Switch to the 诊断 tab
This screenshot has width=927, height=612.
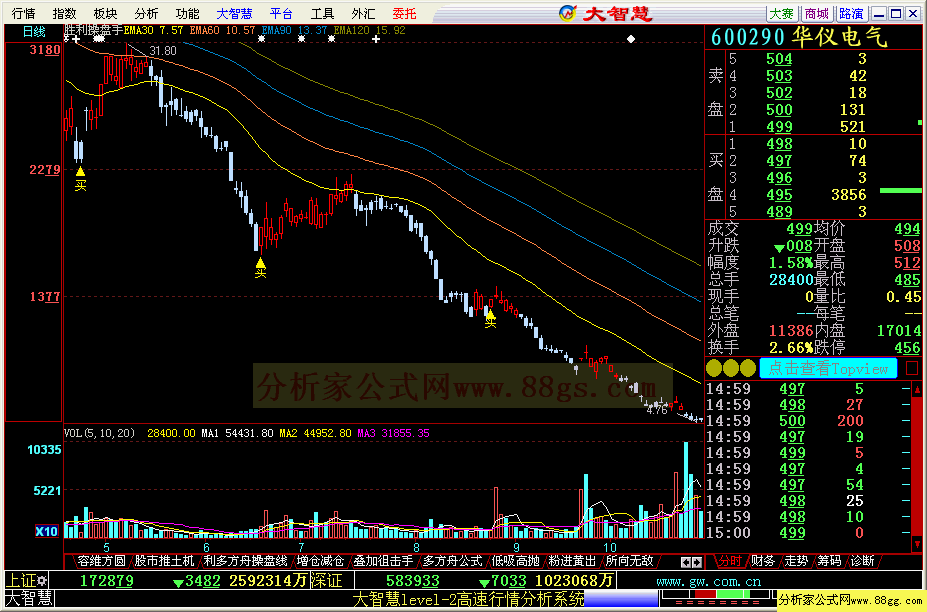(862, 561)
